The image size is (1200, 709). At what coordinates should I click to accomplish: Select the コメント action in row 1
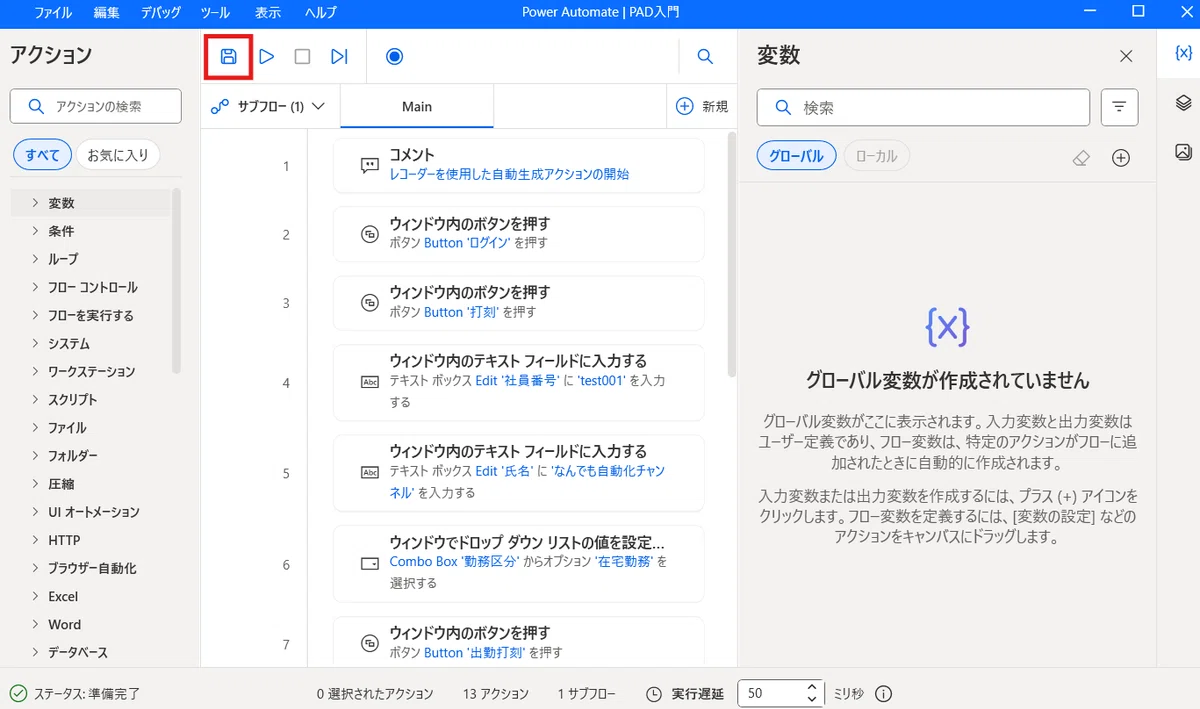point(519,165)
